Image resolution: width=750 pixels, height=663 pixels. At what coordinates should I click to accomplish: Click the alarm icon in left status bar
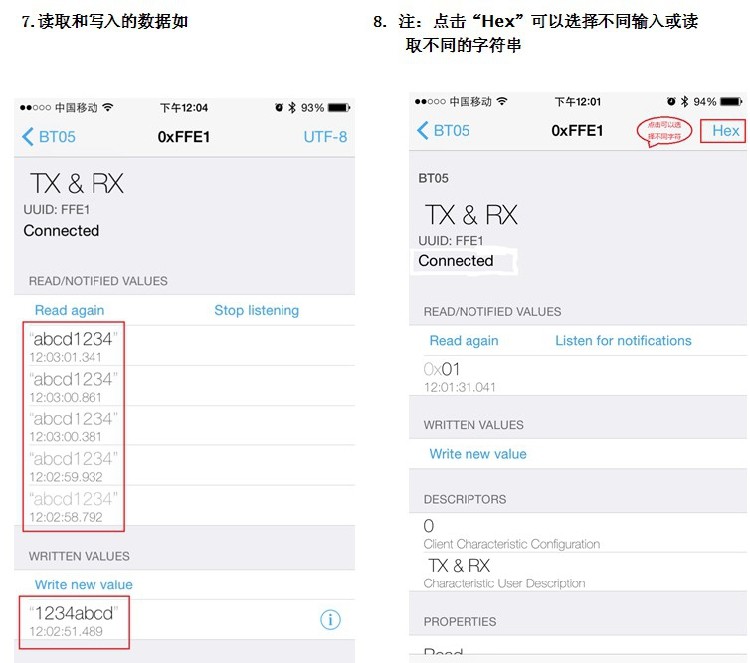279,108
